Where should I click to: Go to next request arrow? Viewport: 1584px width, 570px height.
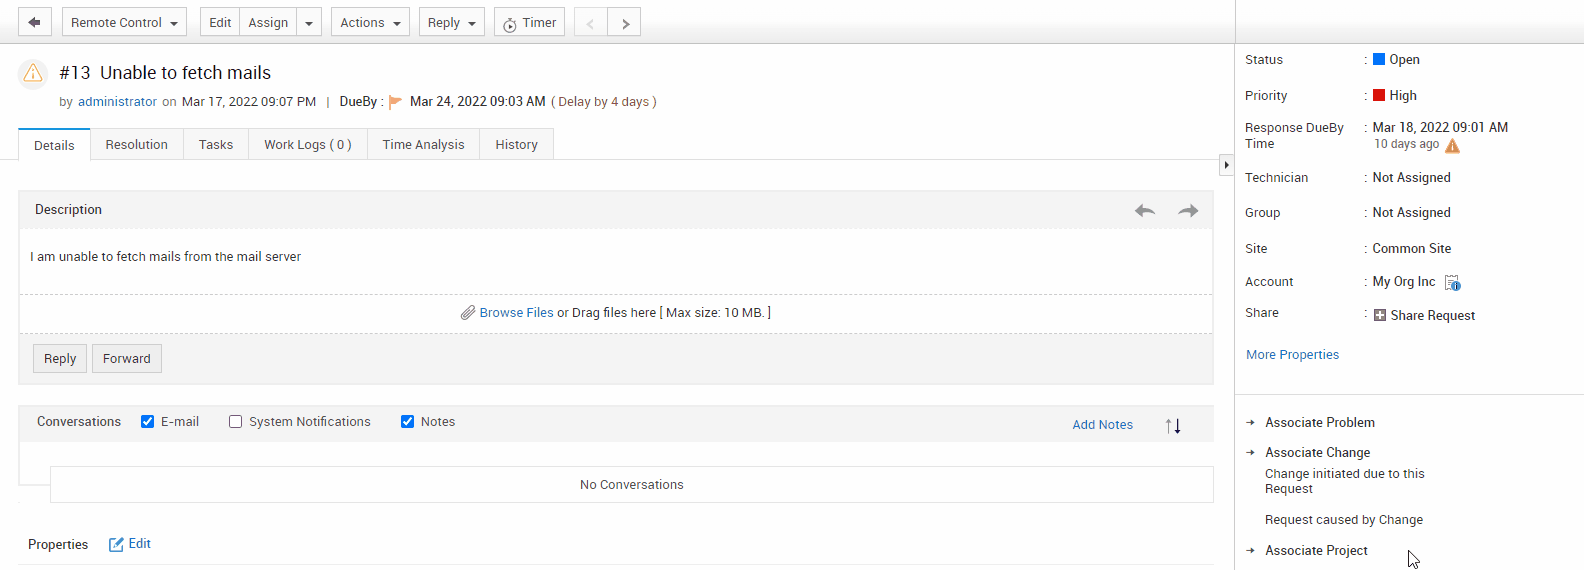point(625,22)
